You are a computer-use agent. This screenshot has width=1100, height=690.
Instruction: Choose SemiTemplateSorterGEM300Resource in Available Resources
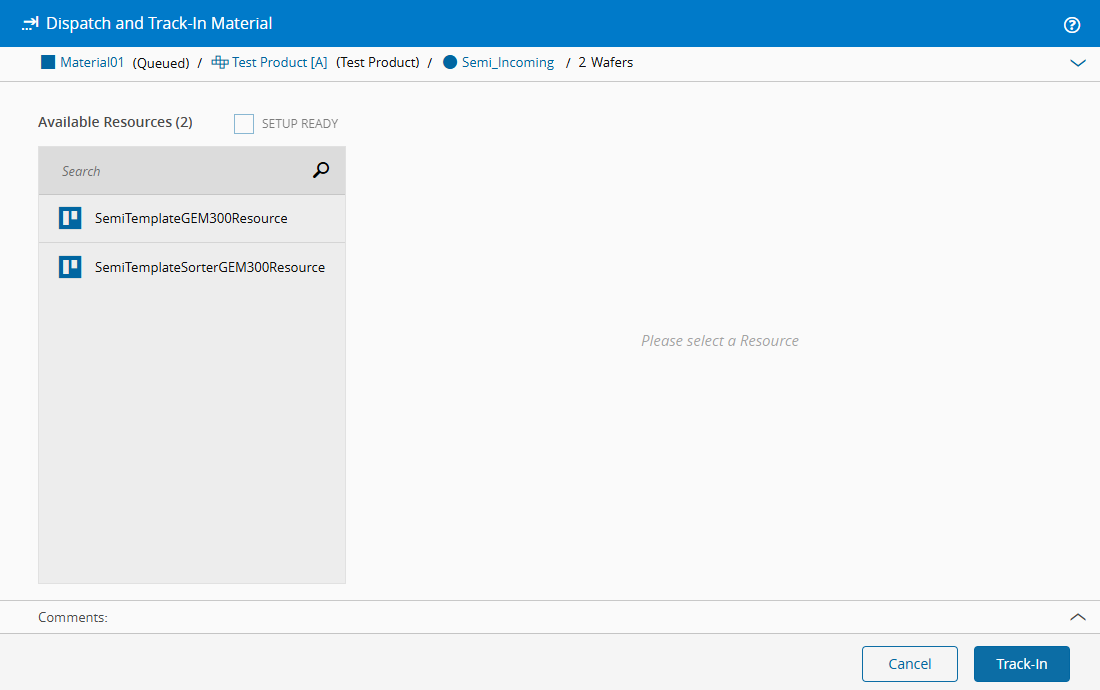click(x=210, y=267)
